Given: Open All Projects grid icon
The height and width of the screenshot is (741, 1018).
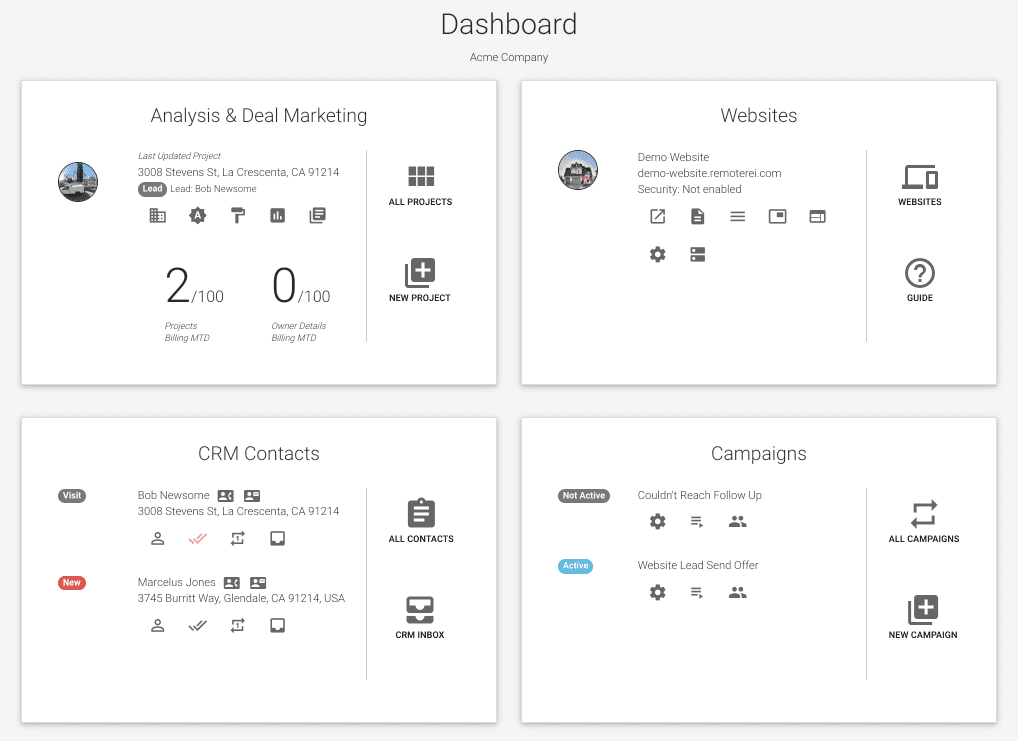Looking at the screenshot, I should click(421, 176).
